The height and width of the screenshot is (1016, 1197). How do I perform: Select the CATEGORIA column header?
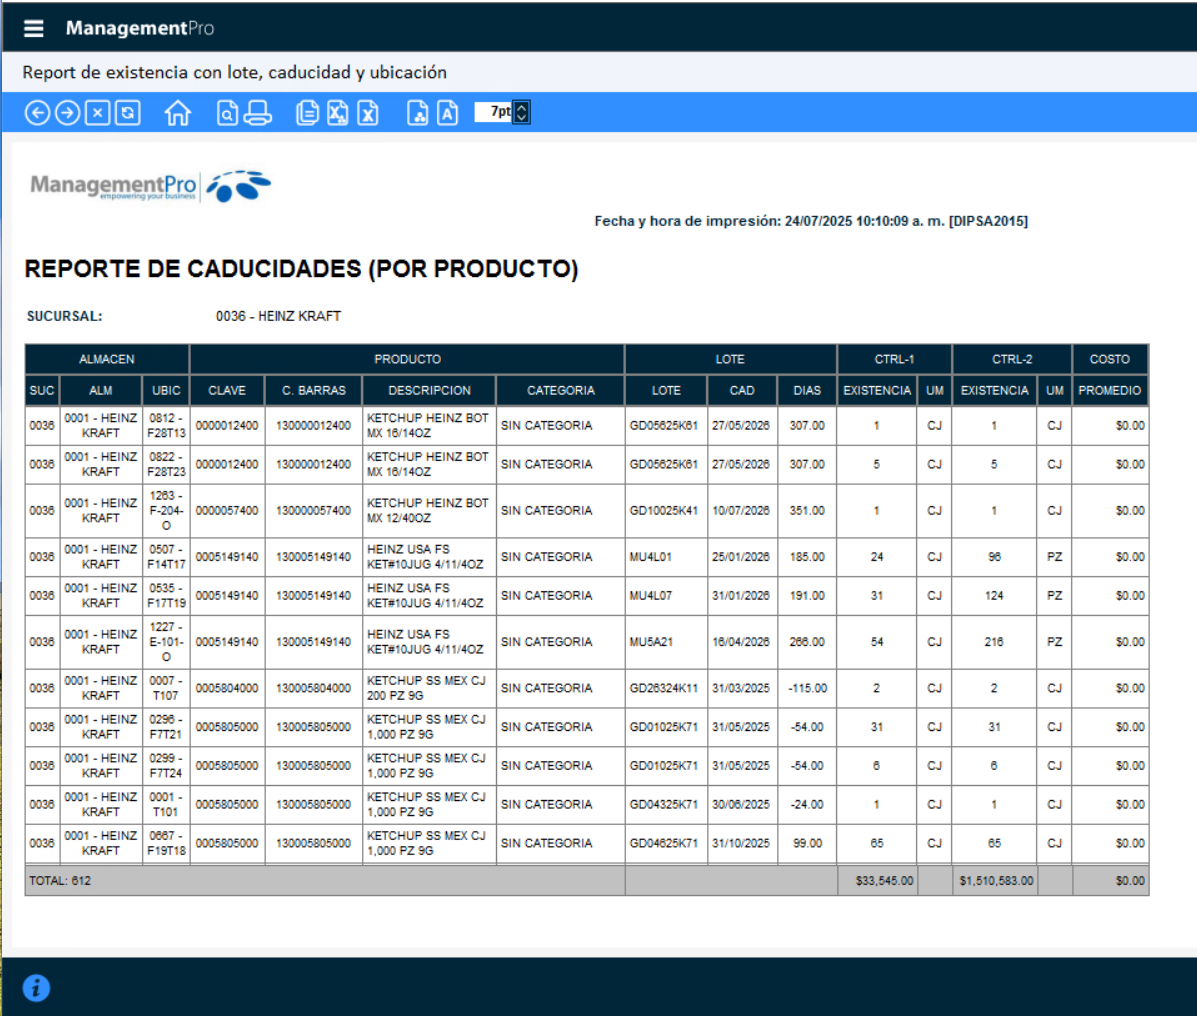coord(560,391)
